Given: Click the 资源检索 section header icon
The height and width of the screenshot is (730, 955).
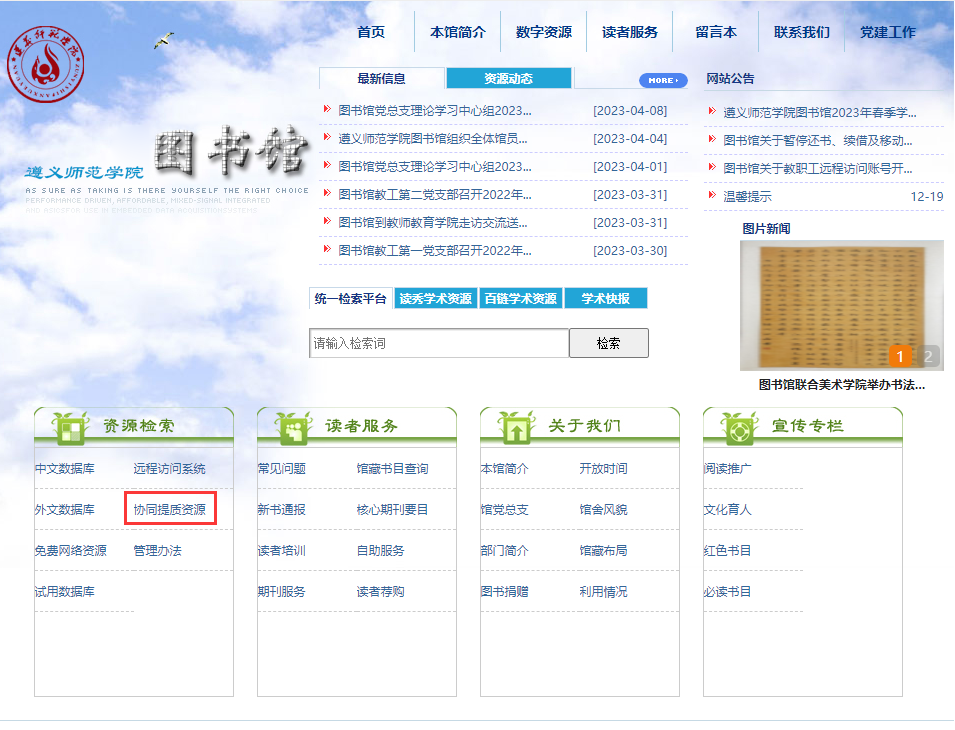Looking at the screenshot, I should tap(69, 426).
